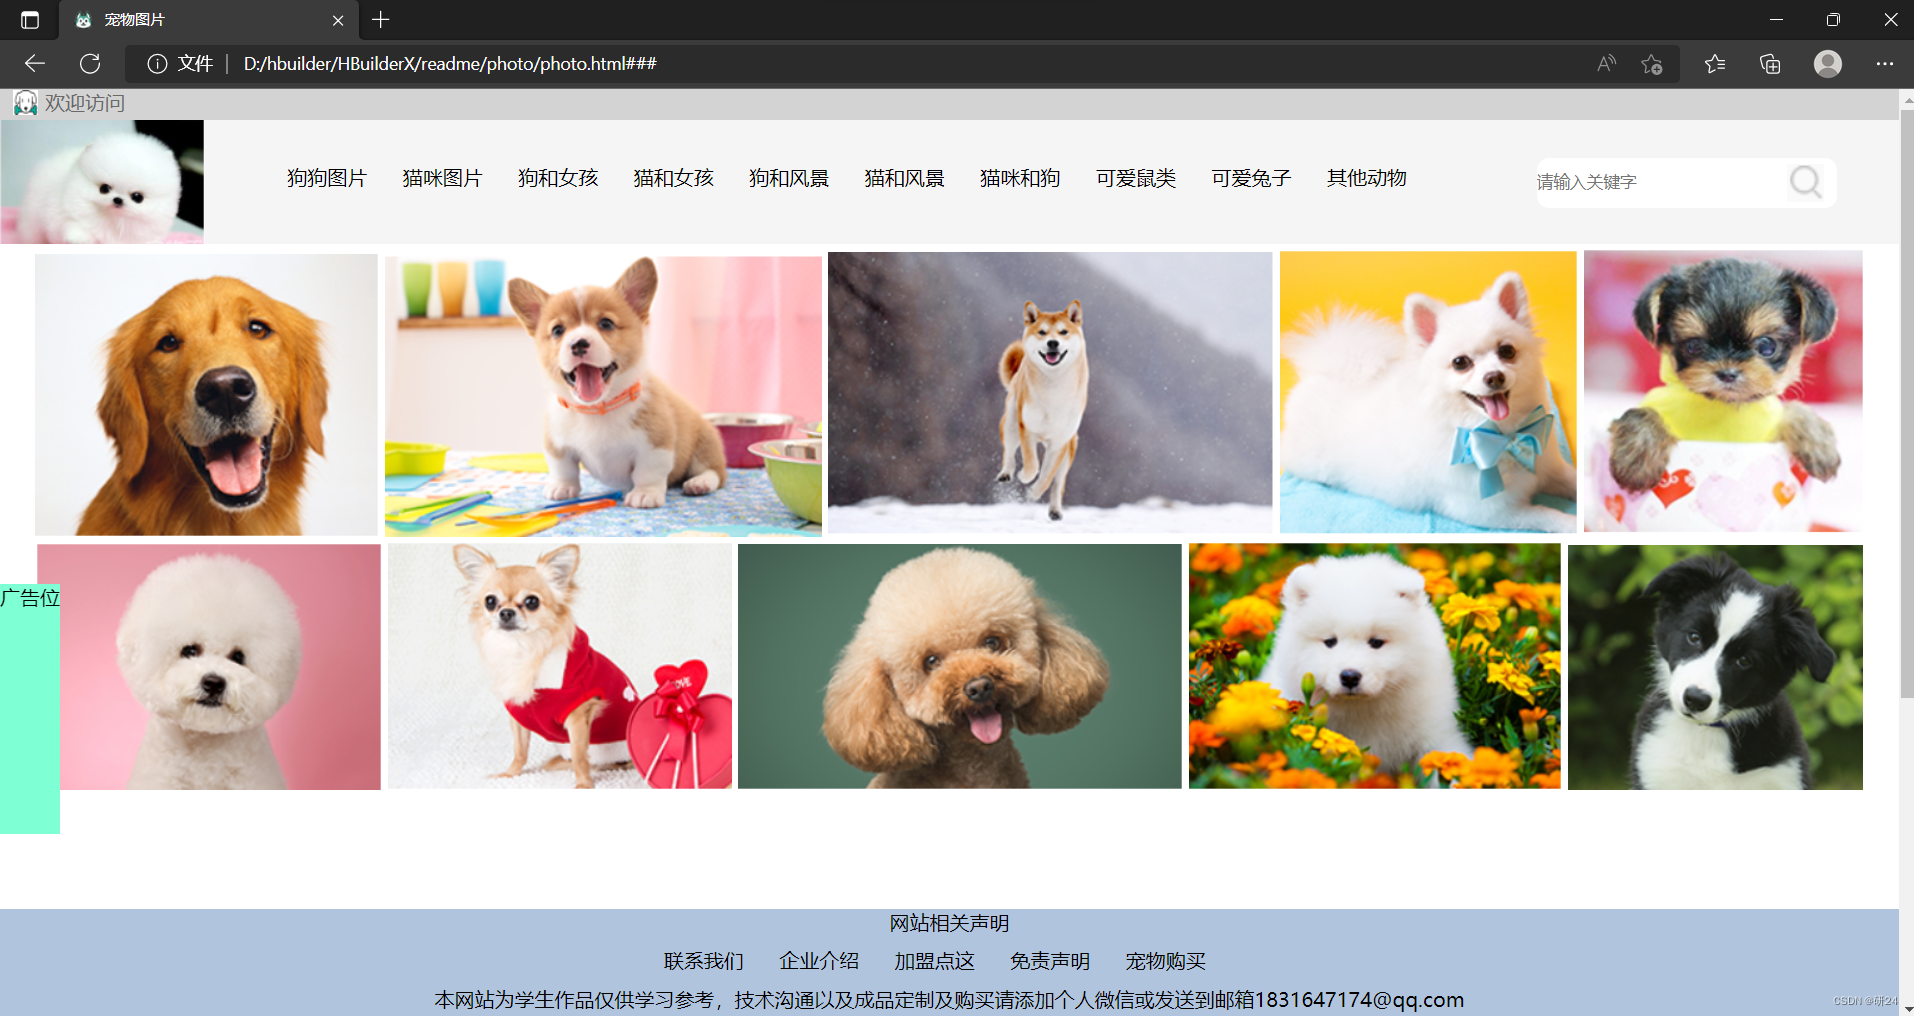Open the shiba inu snow photo
The image size is (1914, 1016).
click(1050, 392)
